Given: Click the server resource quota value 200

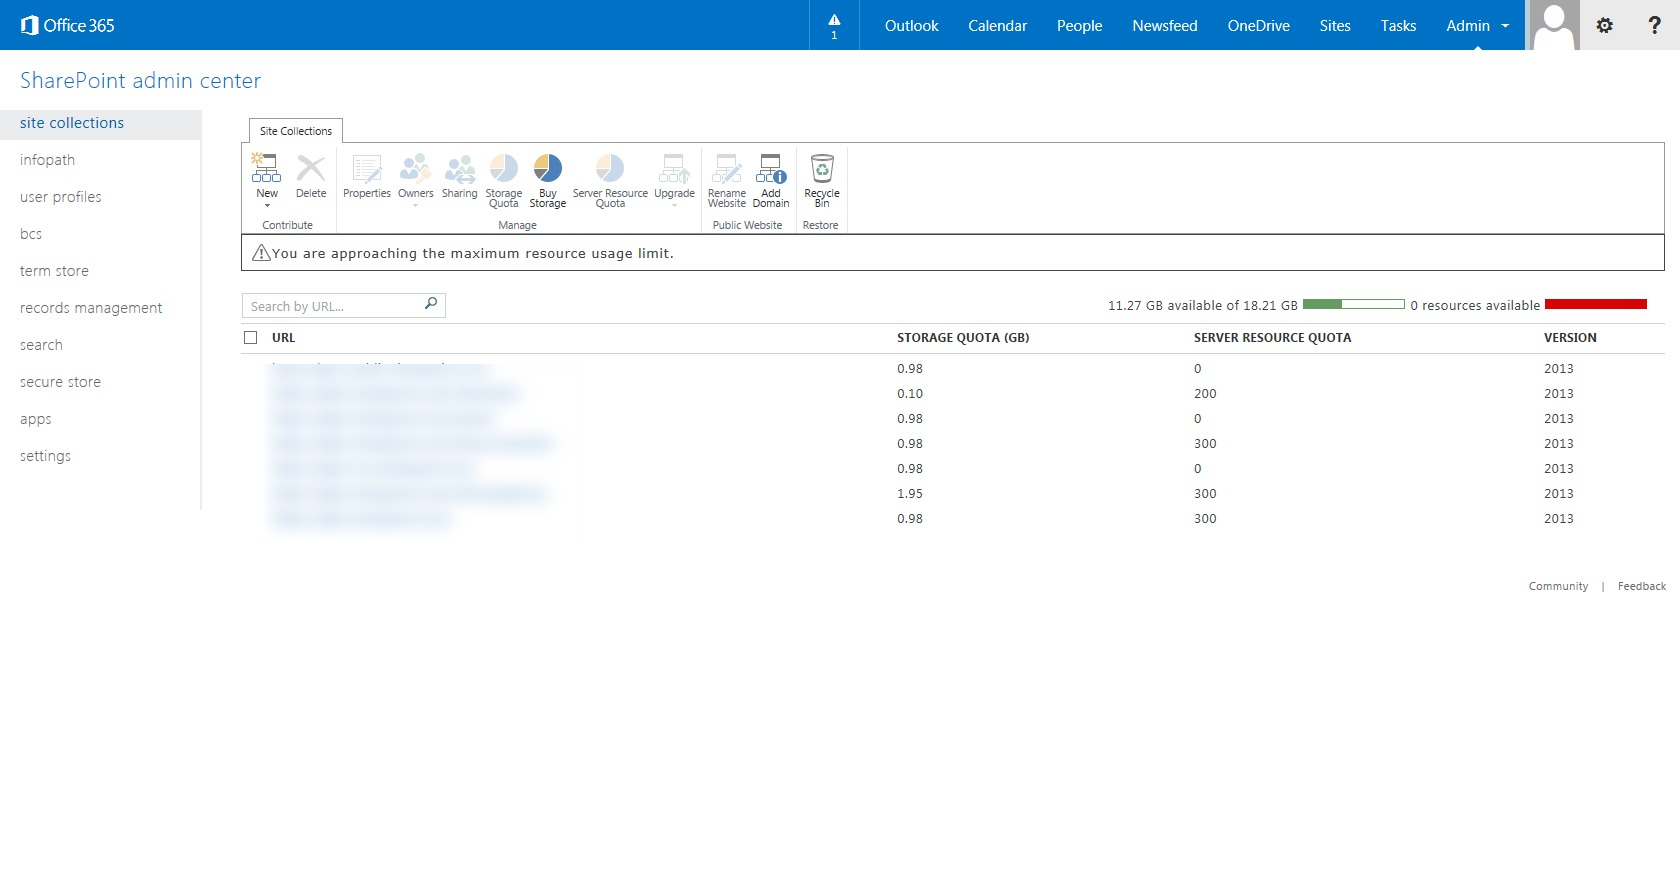Looking at the screenshot, I should coord(1205,394).
